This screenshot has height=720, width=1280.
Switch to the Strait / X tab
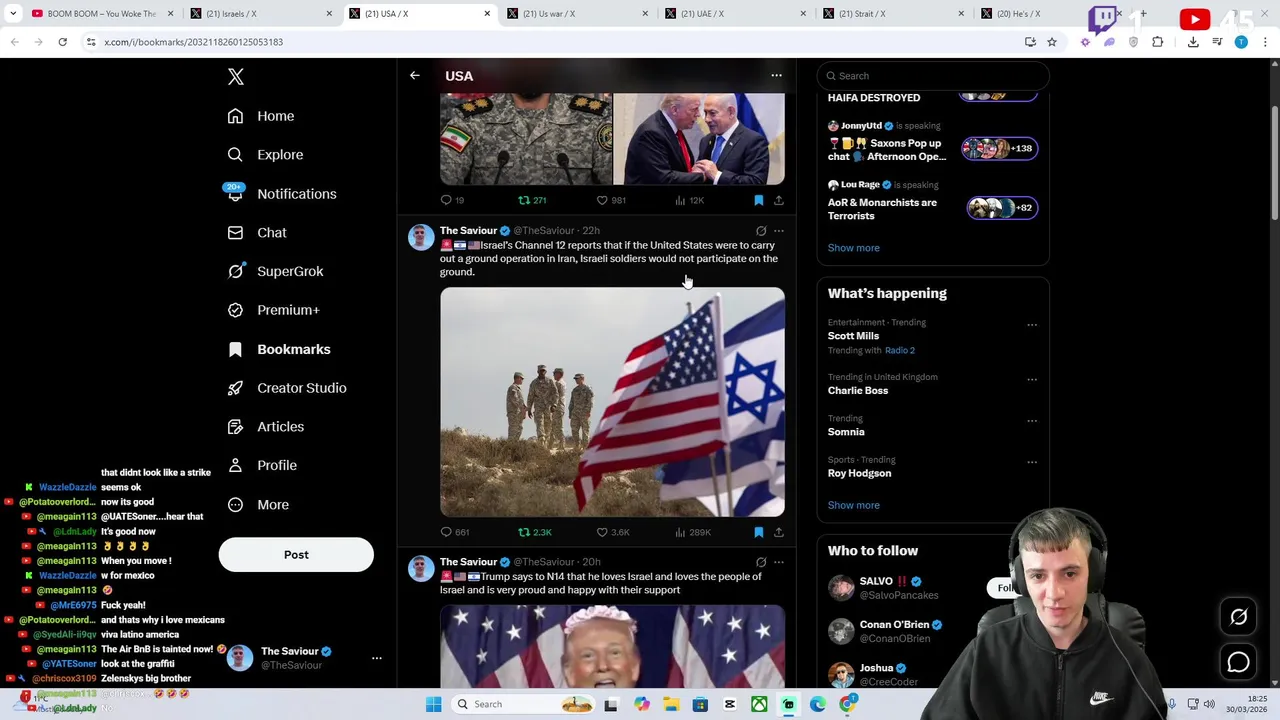[891, 14]
